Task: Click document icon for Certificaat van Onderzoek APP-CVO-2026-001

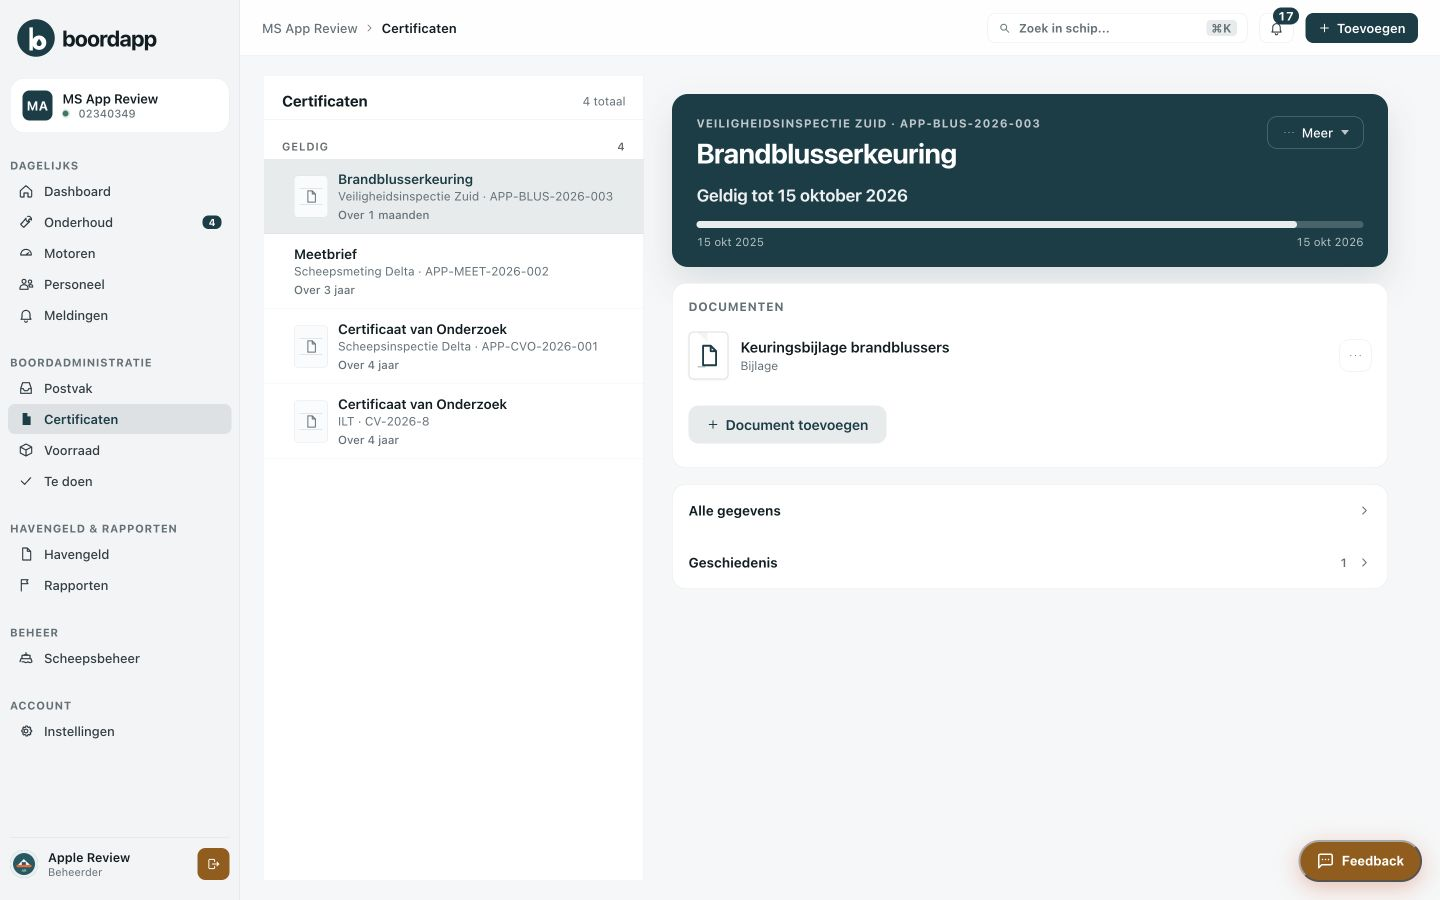Action: point(311,347)
